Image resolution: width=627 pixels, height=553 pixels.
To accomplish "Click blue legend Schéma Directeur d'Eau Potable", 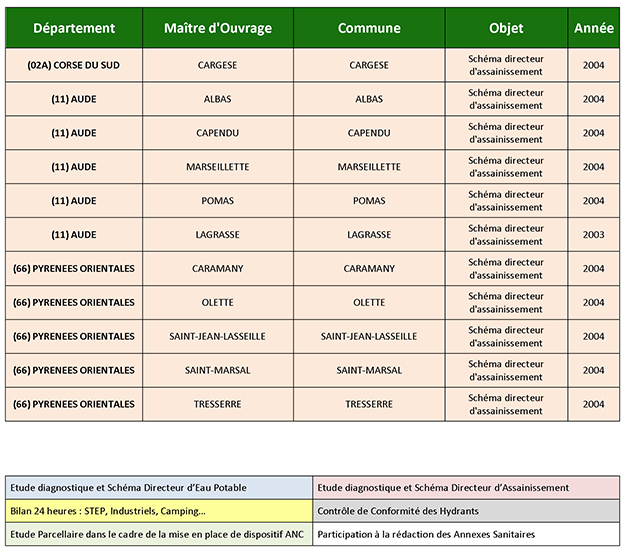I will pyautogui.click(x=159, y=488).
